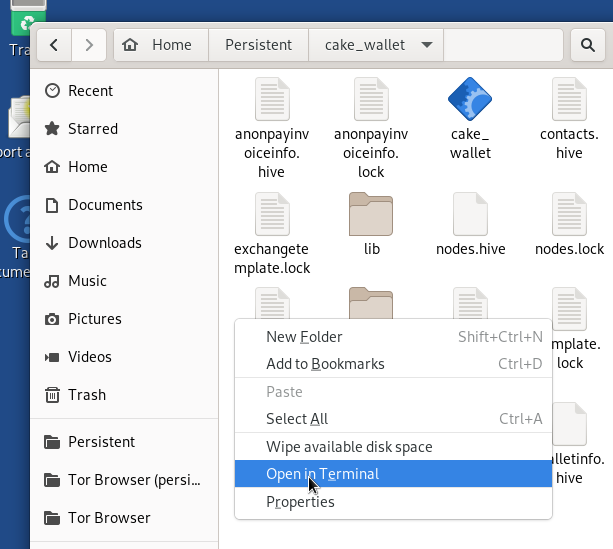Image resolution: width=613 pixels, height=549 pixels.
Task: Open the cake_wallet application file icon
Action: (470, 99)
